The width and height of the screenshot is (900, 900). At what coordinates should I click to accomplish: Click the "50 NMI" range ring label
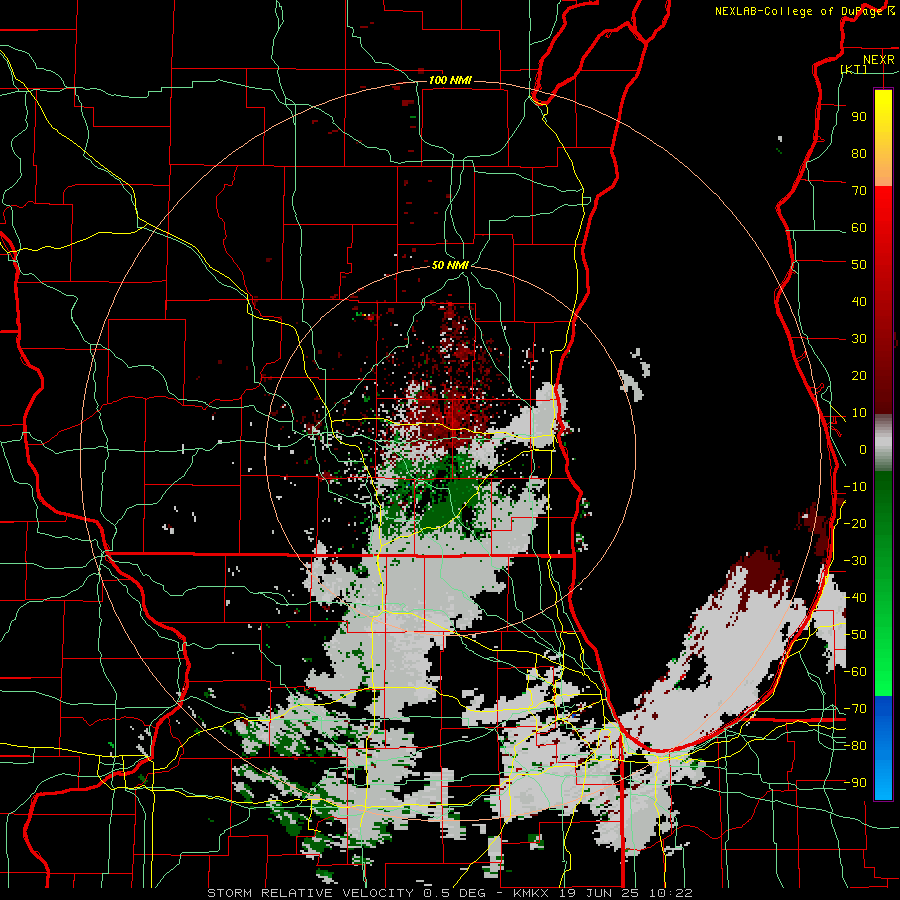point(450,265)
